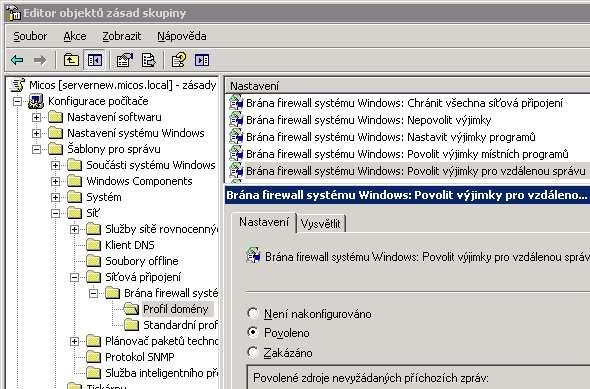Select Chránit všechna síťová připojení setting

tap(404, 103)
